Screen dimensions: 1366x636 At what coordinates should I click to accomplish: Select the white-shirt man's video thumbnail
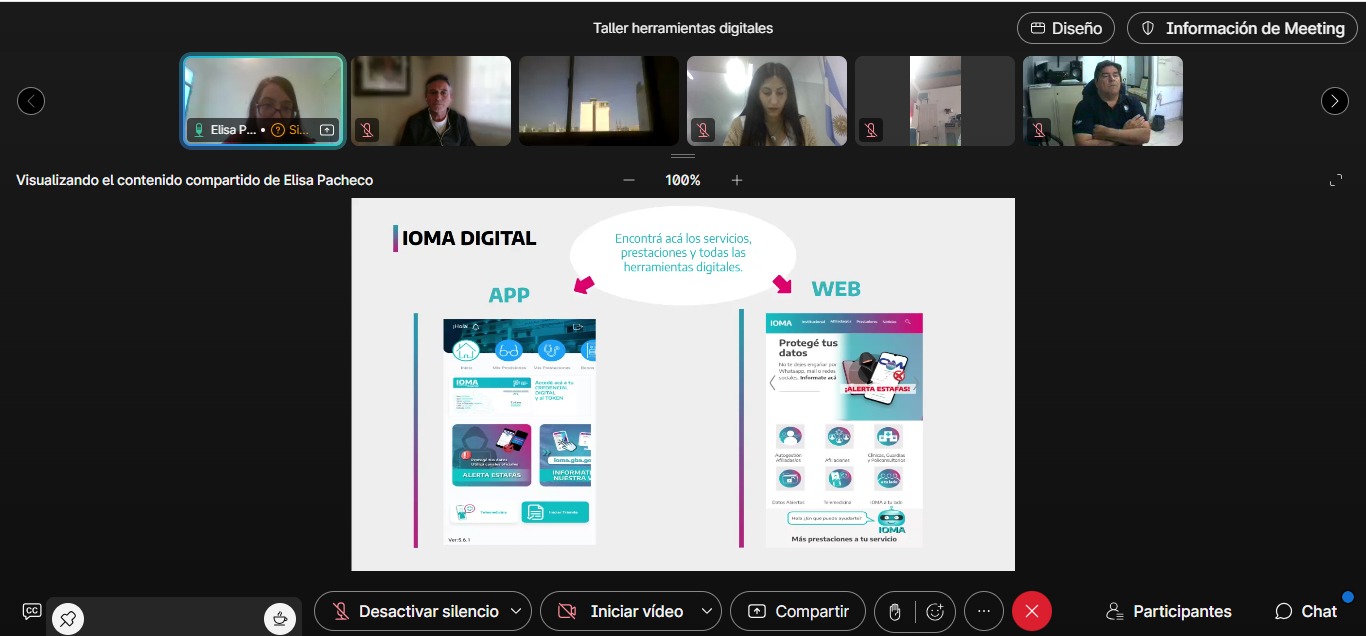click(x=431, y=101)
